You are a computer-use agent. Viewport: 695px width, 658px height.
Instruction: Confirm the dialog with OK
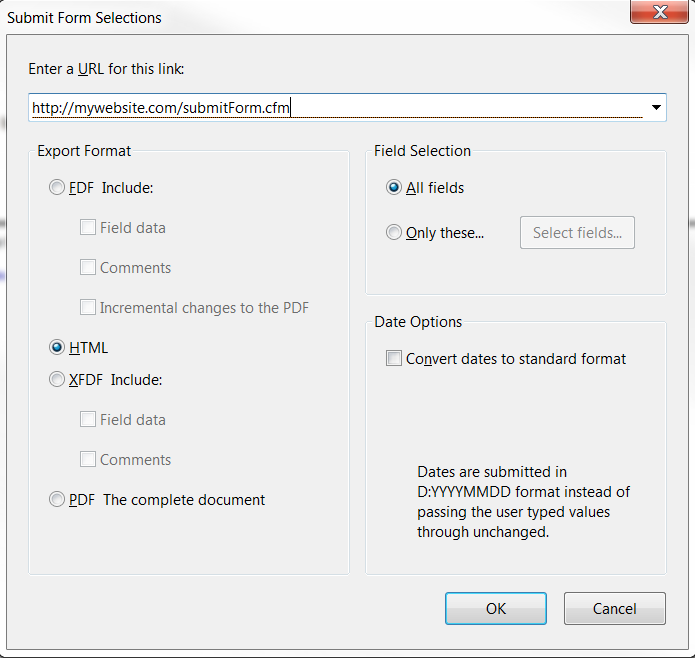[496, 608]
